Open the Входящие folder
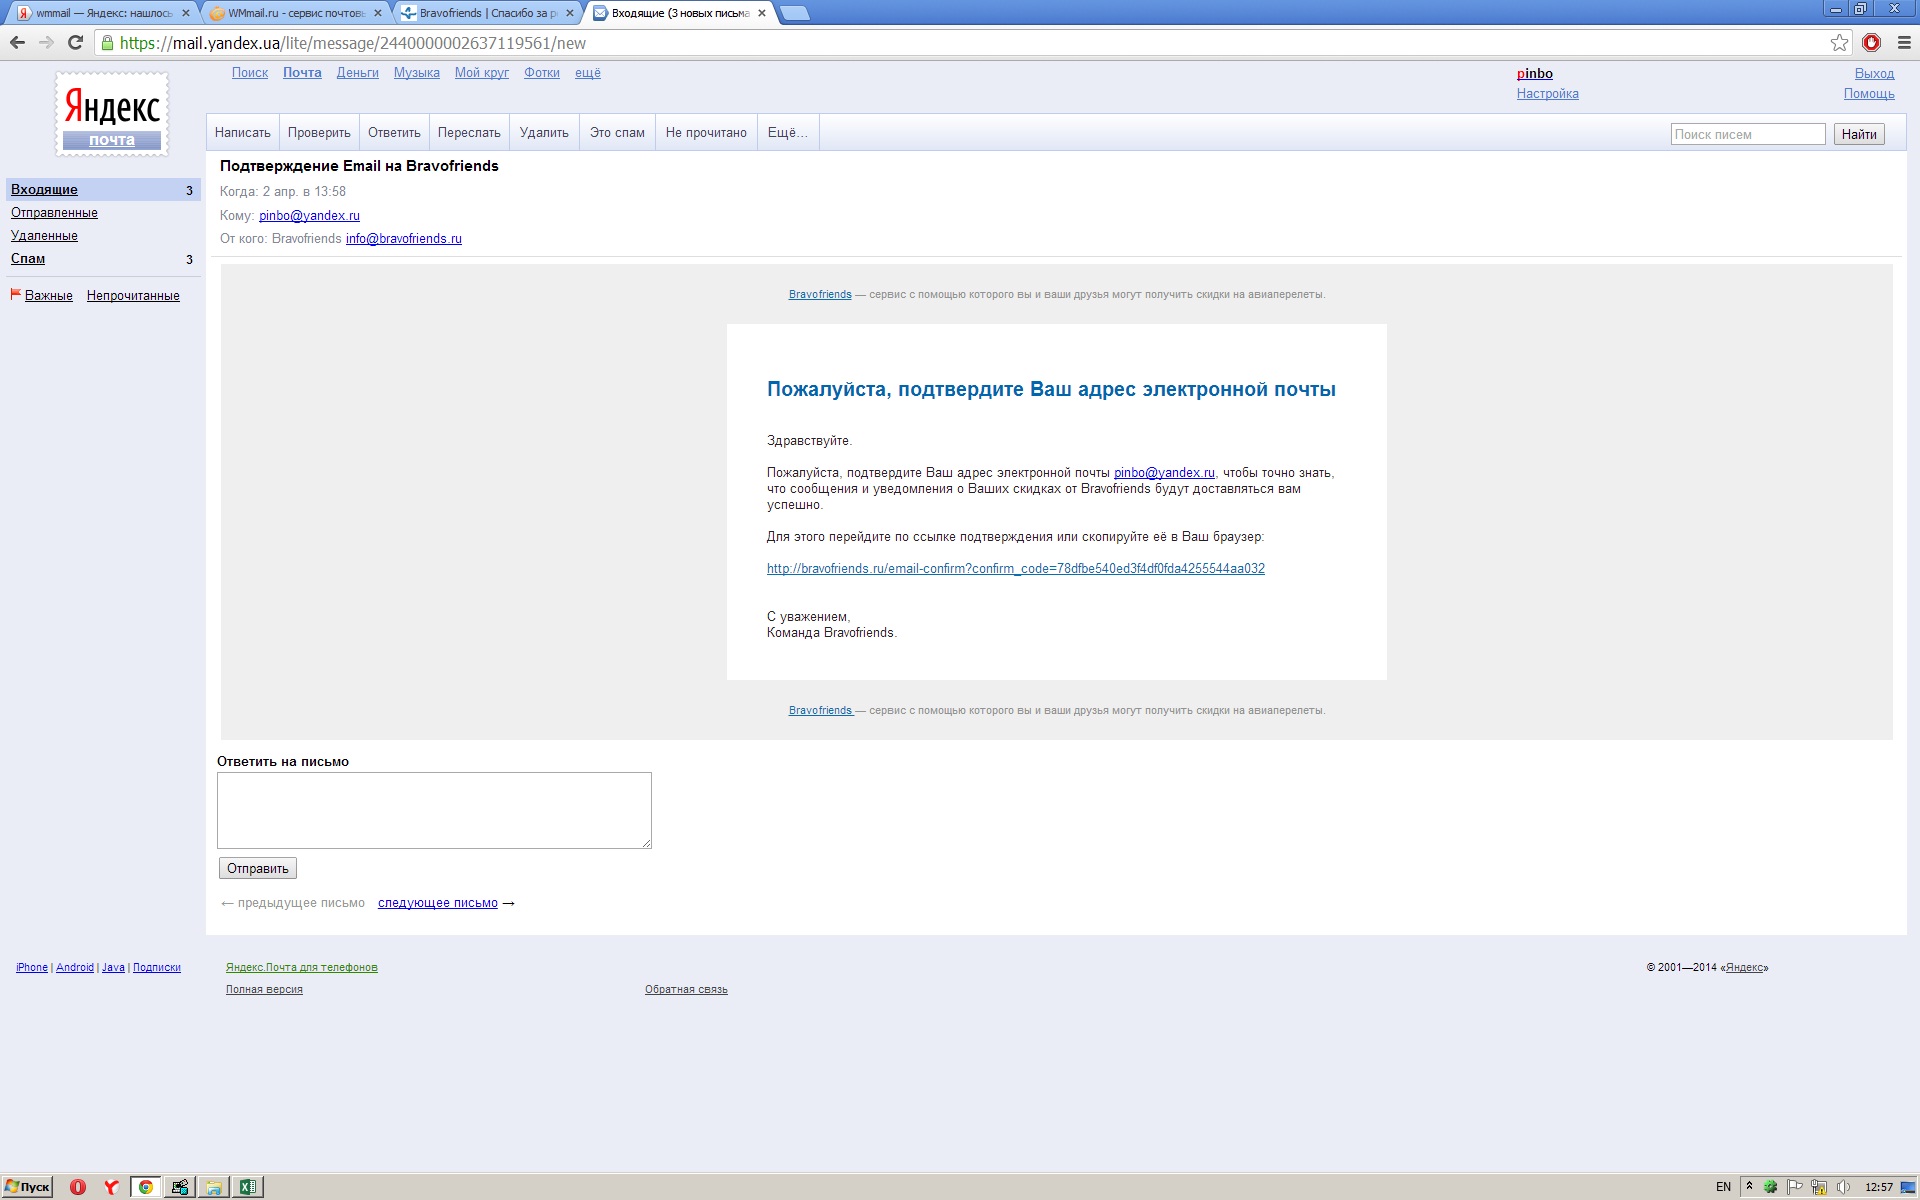The height and width of the screenshot is (1200, 1920). [103, 189]
